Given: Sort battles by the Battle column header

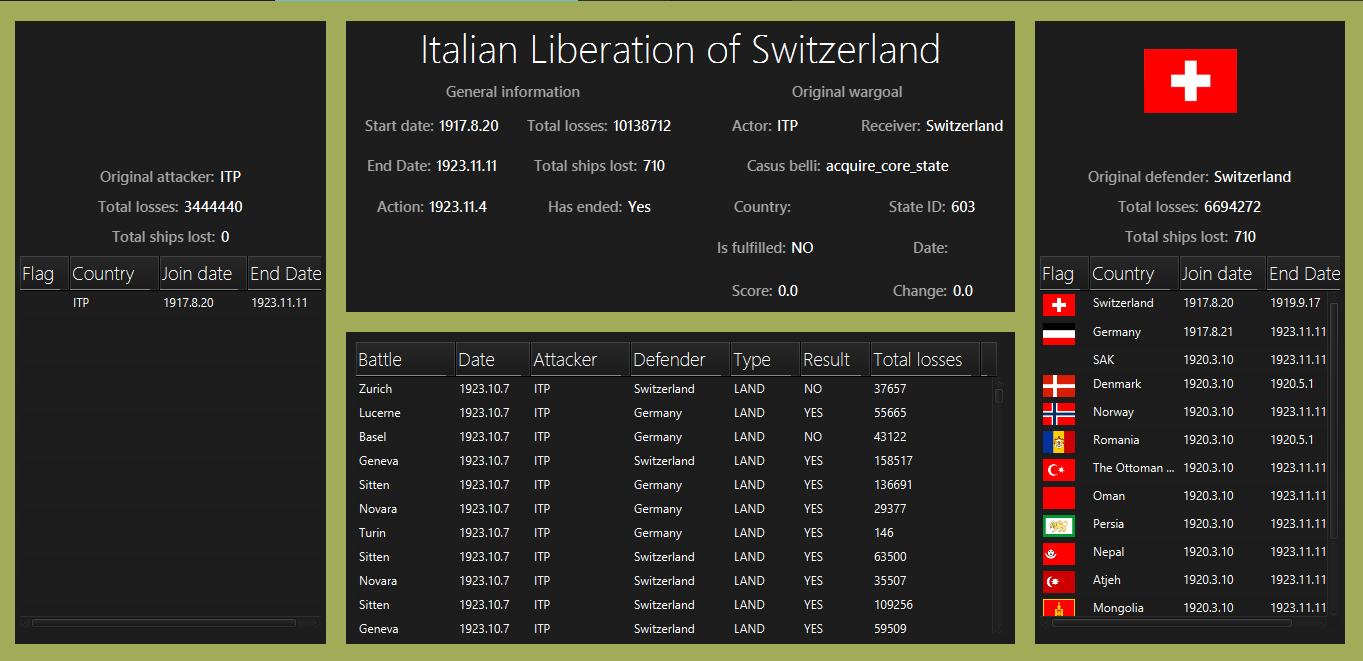Looking at the screenshot, I should pos(405,359).
